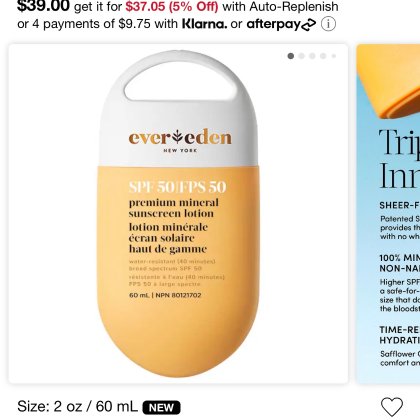
Task: Jump to fourth image via carousel dot
Action: pos(323,56)
